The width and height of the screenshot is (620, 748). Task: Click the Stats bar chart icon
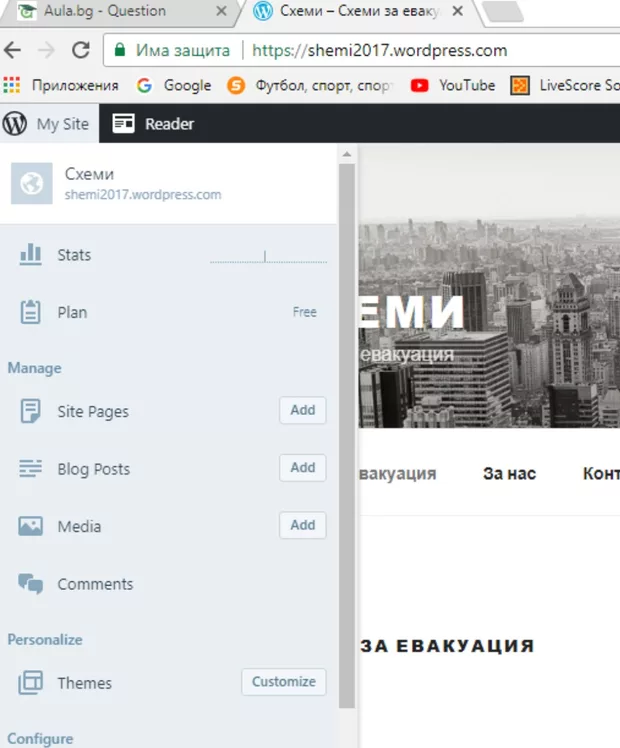click(x=31, y=254)
